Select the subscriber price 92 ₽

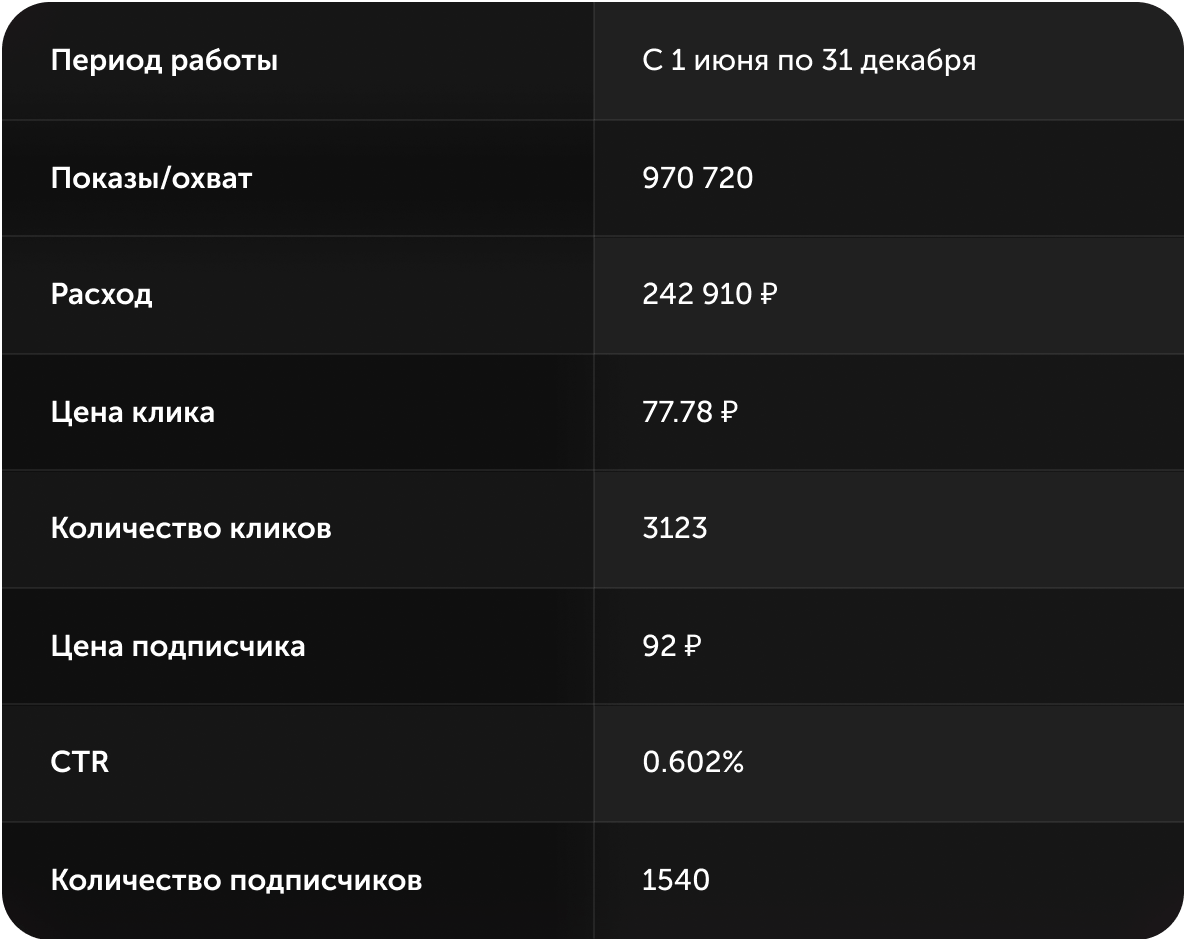(671, 646)
